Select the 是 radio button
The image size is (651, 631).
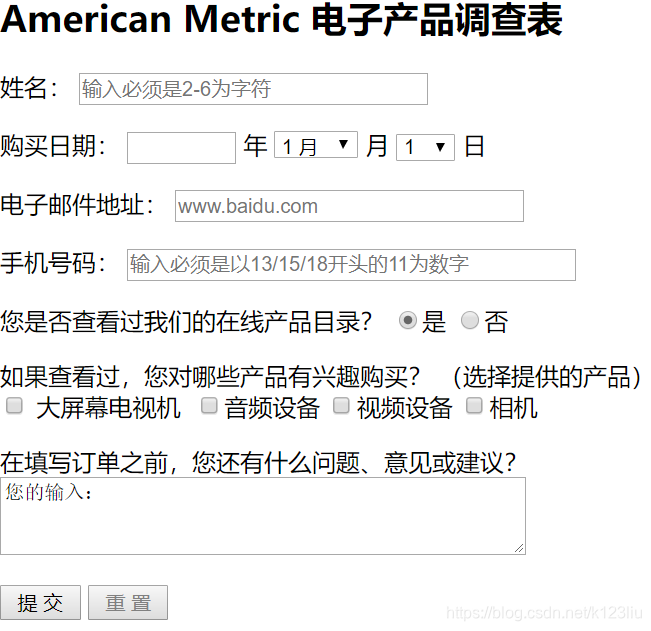pyautogui.click(x=408, y=320)
